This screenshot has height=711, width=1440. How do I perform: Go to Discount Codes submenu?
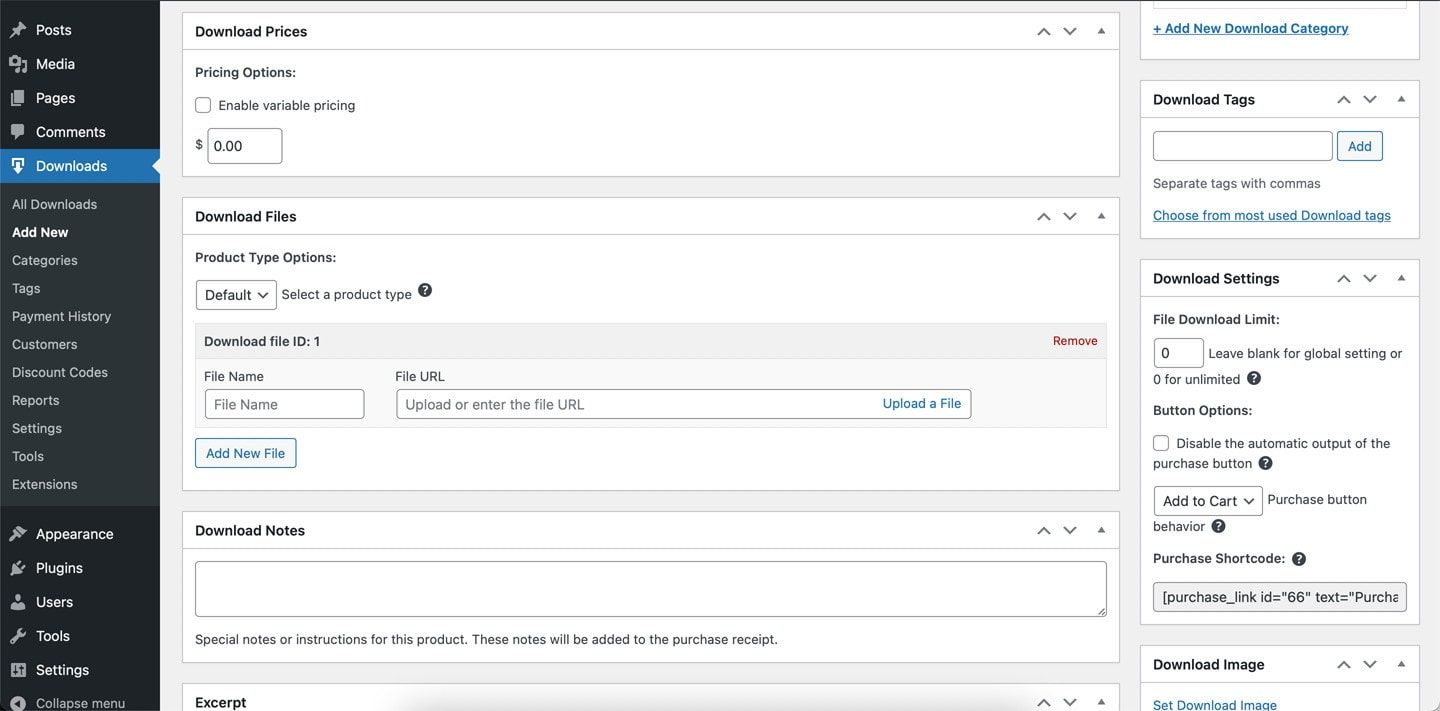60,372
